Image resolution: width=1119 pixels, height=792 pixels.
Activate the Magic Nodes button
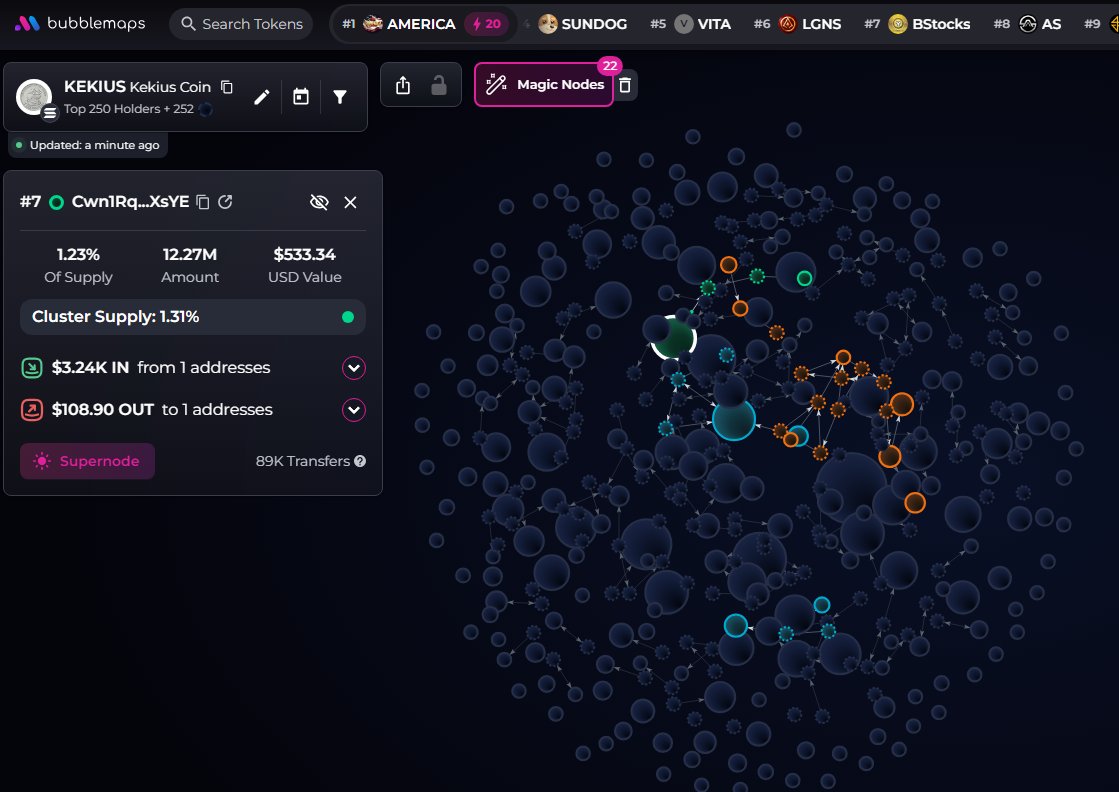(x=544, y=85)
